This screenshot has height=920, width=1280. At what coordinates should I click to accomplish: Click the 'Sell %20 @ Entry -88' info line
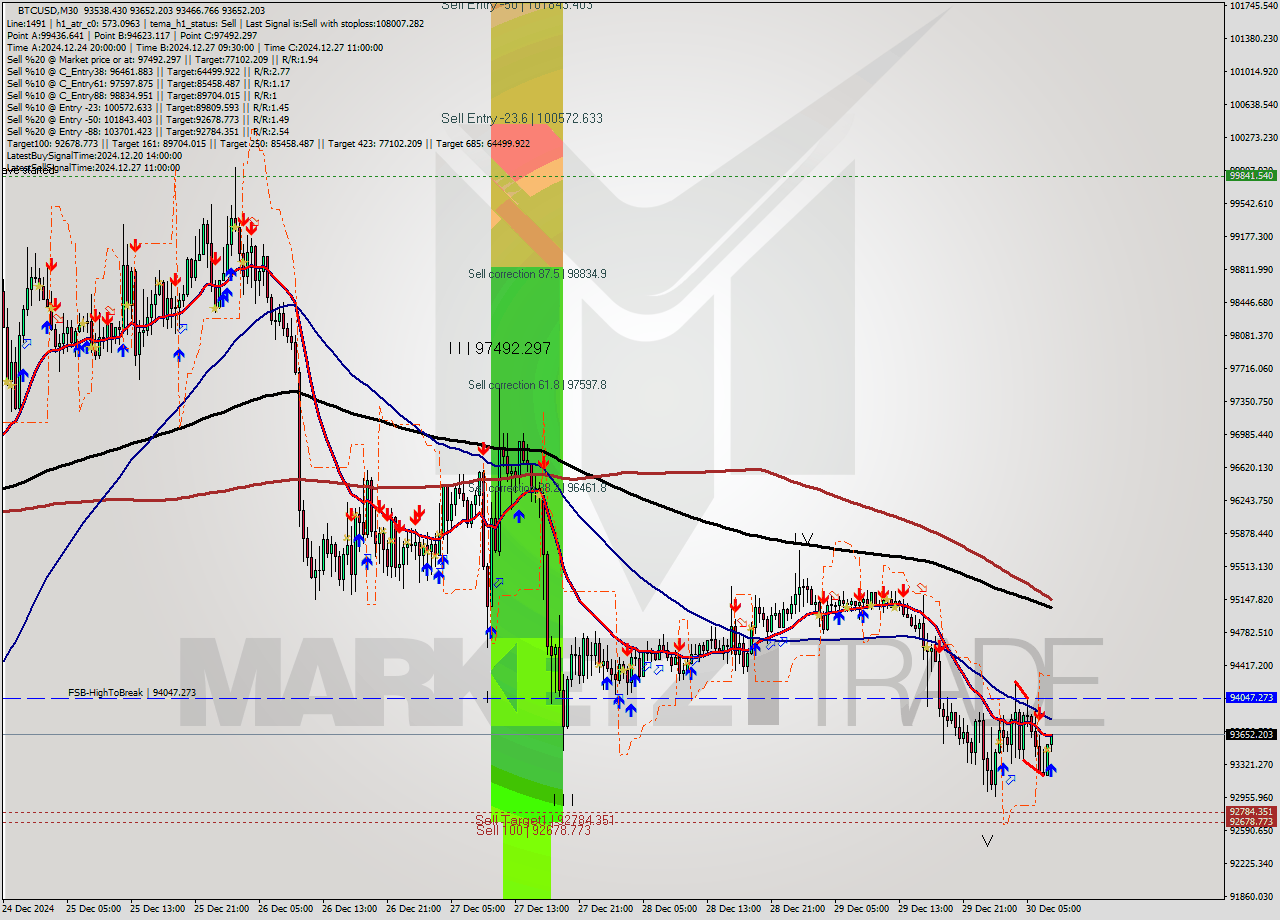point(148,131)
